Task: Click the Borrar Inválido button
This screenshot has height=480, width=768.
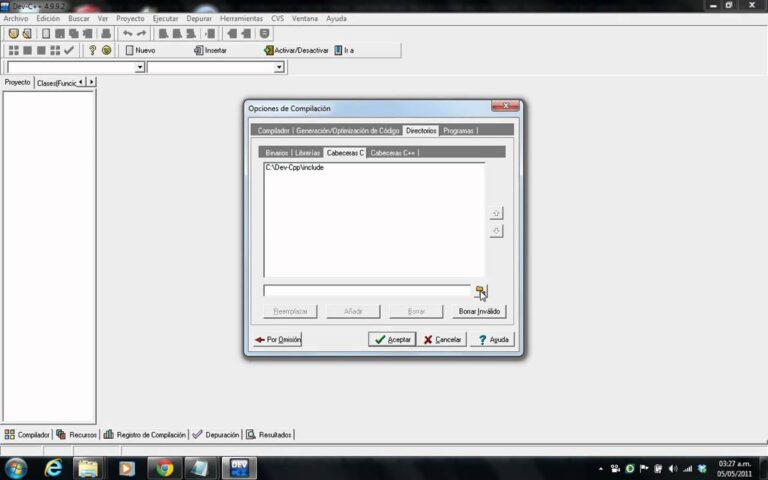Action: [479, 312]
